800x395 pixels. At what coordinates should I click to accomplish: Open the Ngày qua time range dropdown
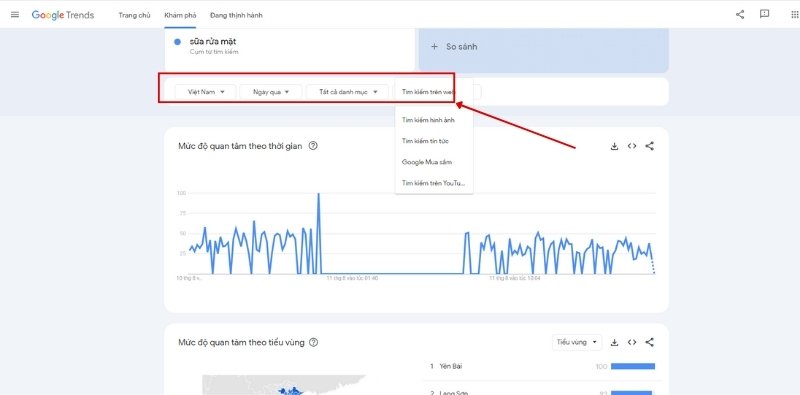click(x=271, y=92)
